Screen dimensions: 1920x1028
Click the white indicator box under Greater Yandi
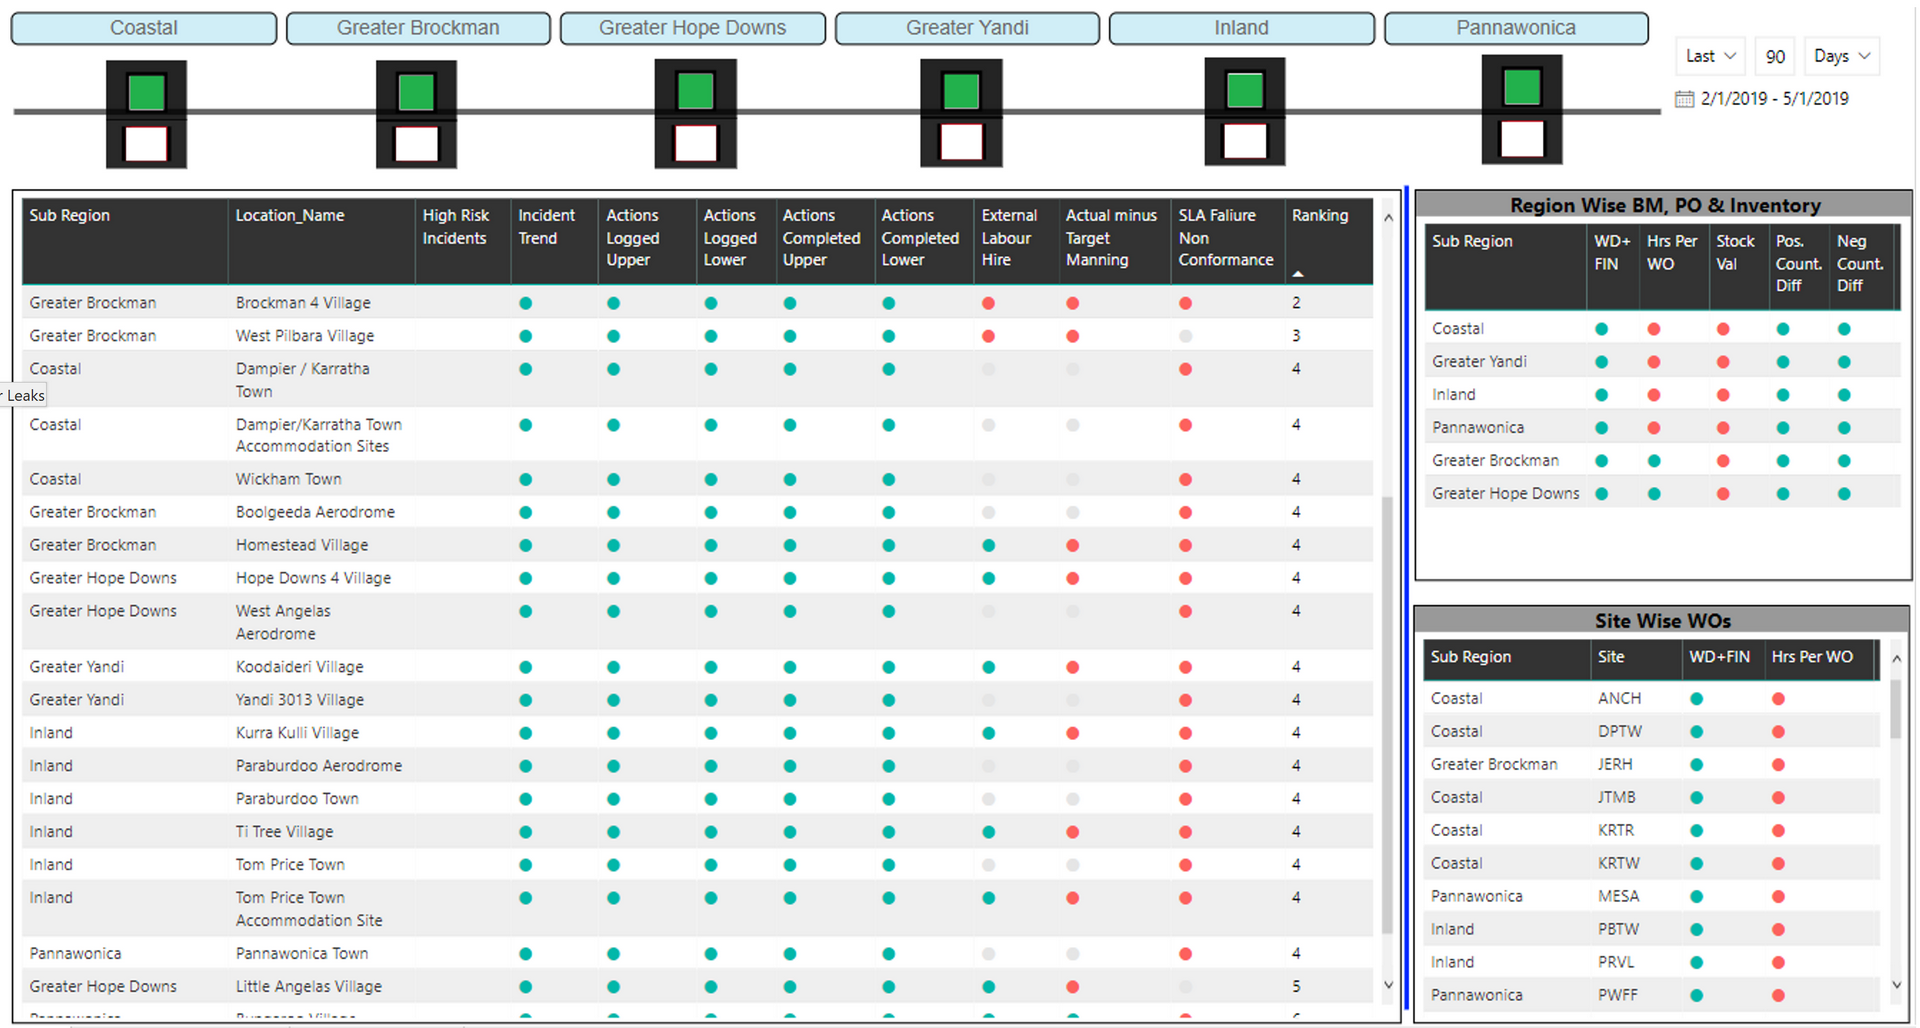pyautogui.click(x=961, y=142)
